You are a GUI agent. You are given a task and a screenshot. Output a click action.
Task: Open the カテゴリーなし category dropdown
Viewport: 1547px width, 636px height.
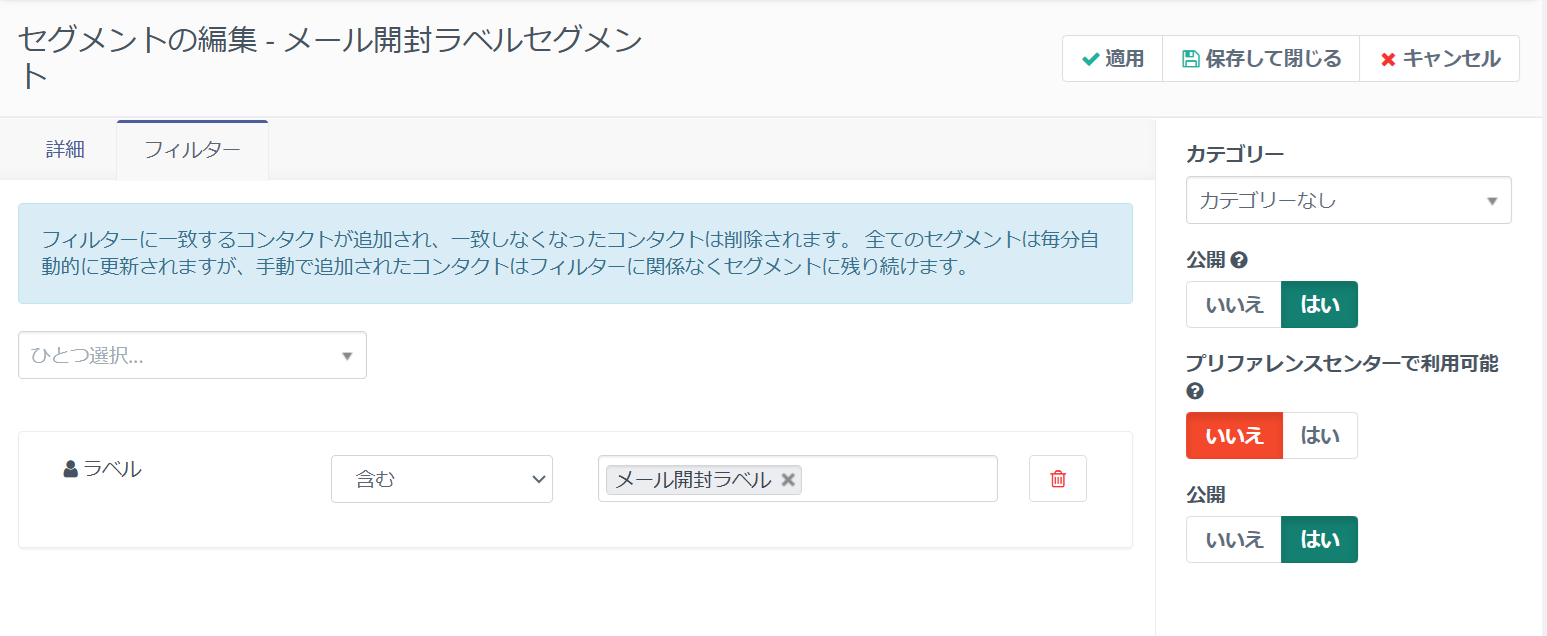[x=1348, y=201]
